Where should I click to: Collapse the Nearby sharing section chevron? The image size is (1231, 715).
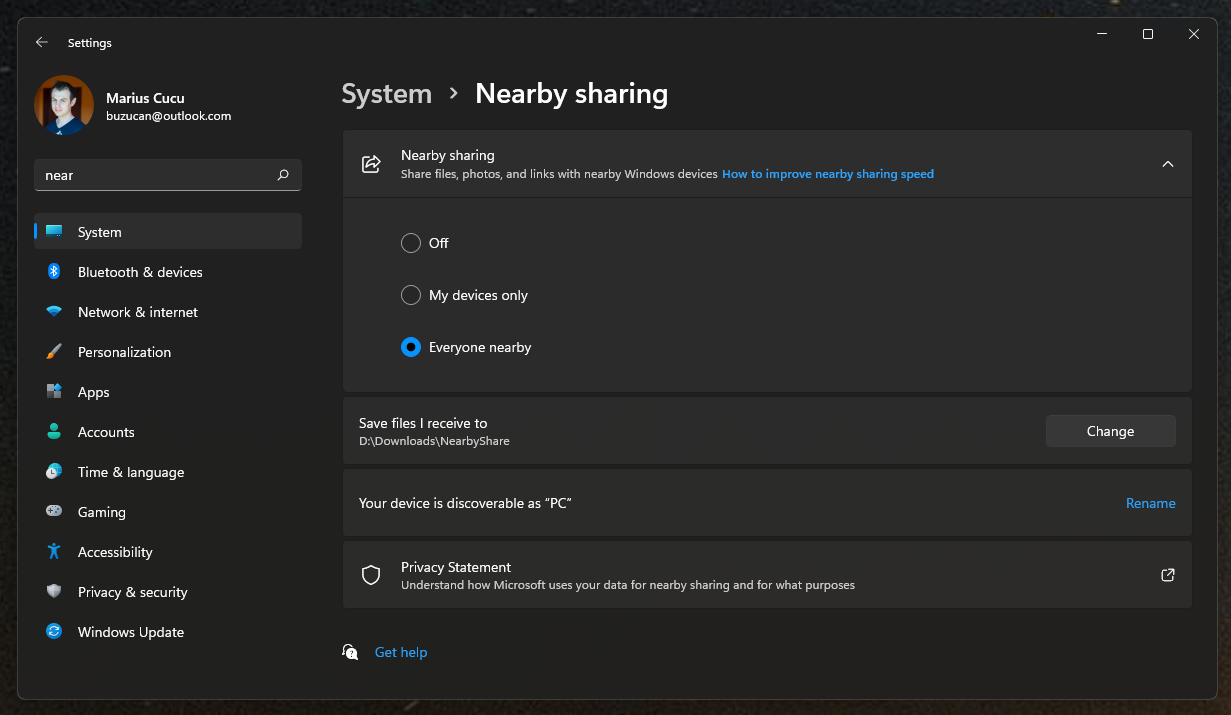pyautogui.click(x=1167, y=164)
